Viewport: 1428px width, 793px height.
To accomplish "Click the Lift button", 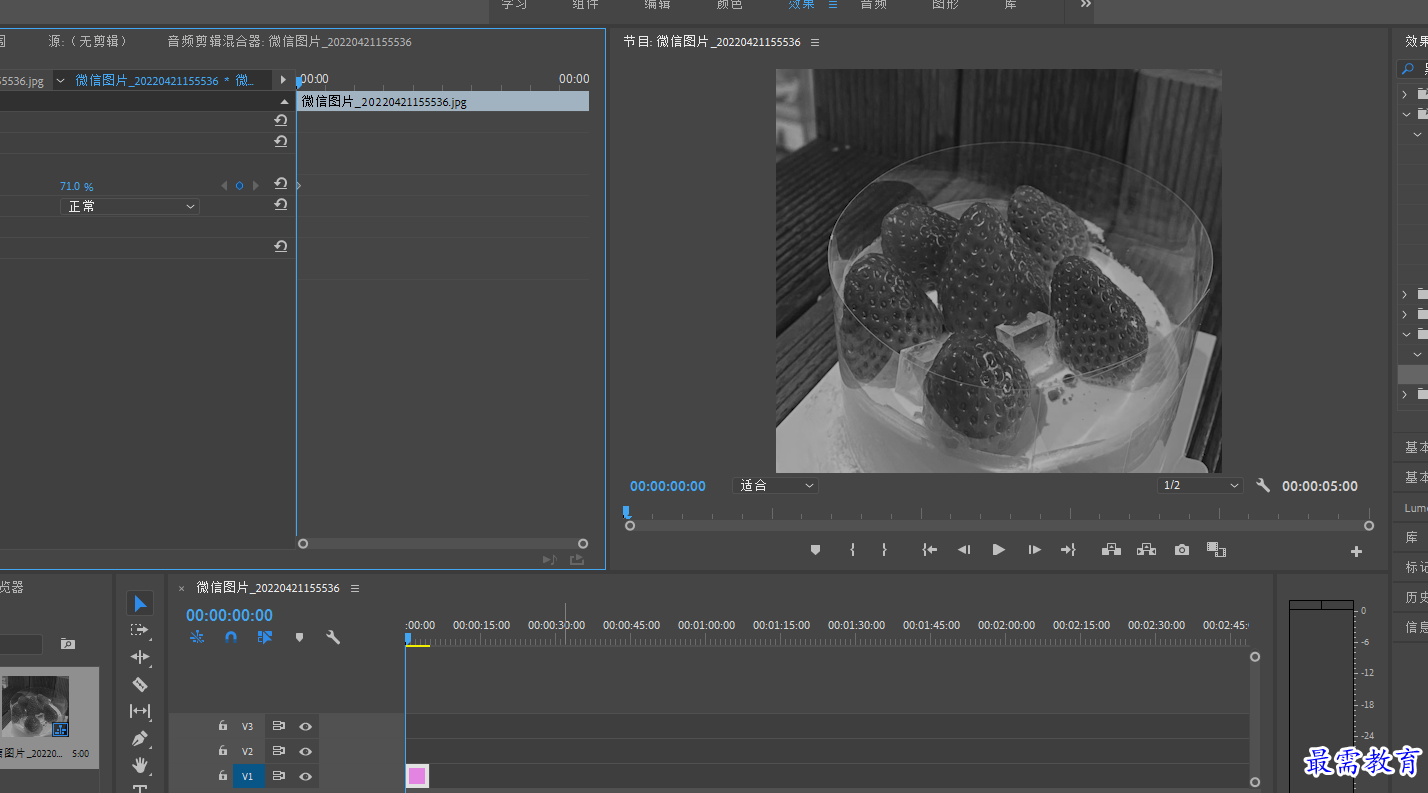I will 1111,550.
